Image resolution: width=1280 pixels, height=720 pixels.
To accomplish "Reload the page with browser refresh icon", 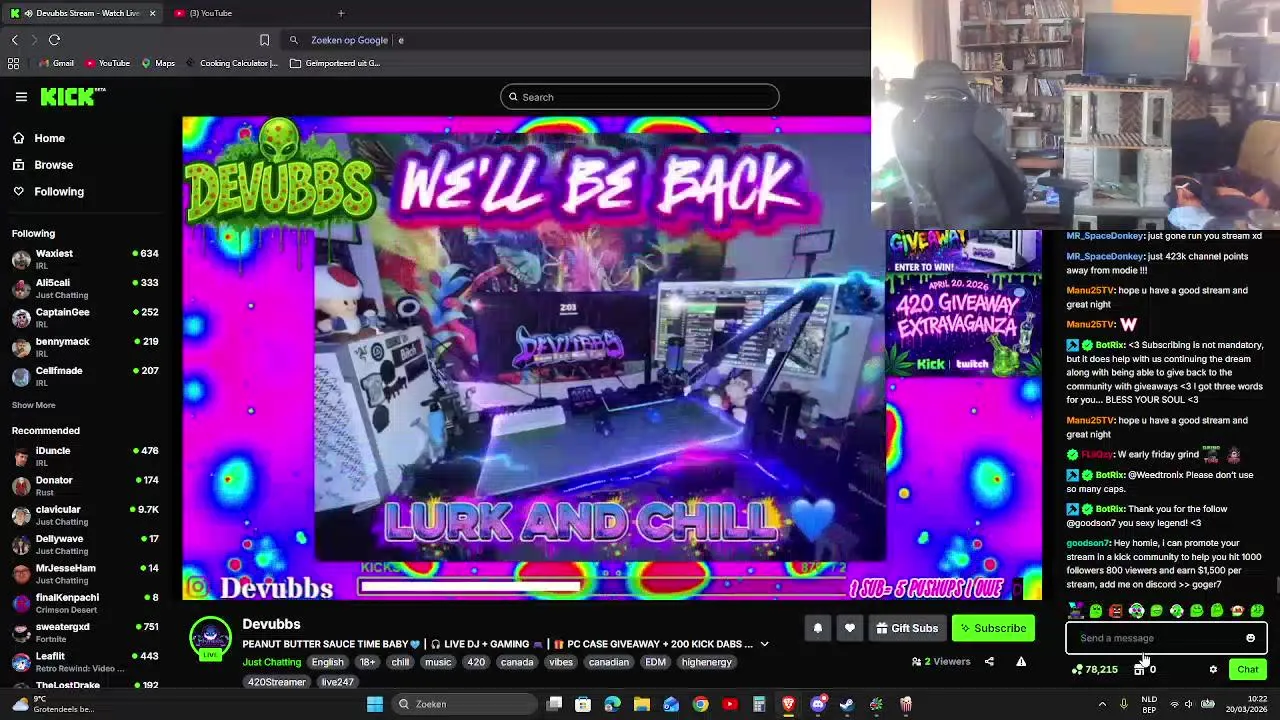I will tap(54, 40).
